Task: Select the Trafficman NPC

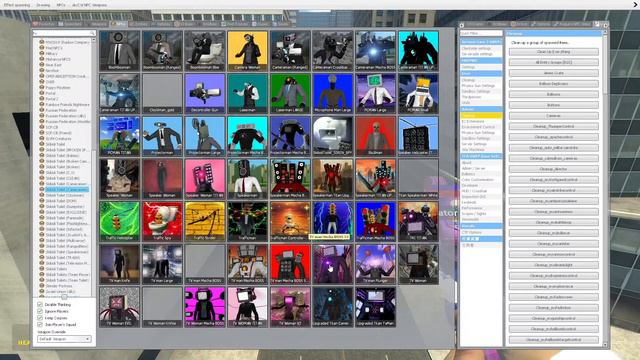Action: coord(247,221)
